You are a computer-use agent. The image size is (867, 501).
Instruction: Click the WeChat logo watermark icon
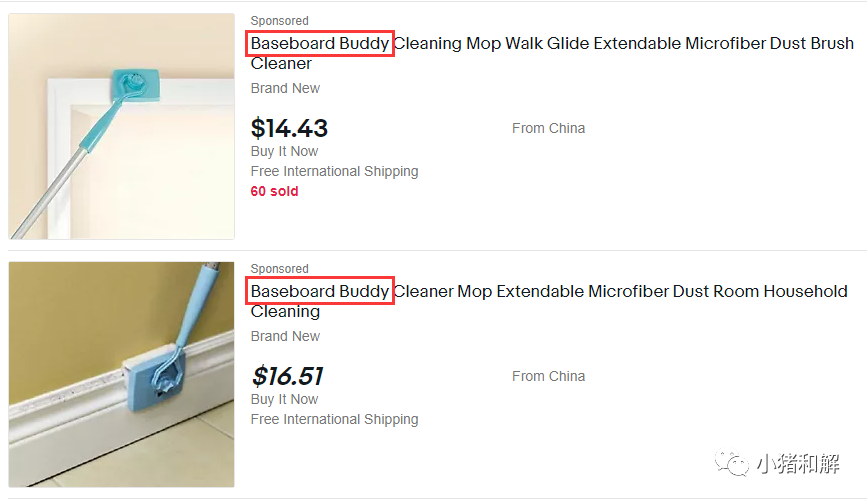pos(732,463)
